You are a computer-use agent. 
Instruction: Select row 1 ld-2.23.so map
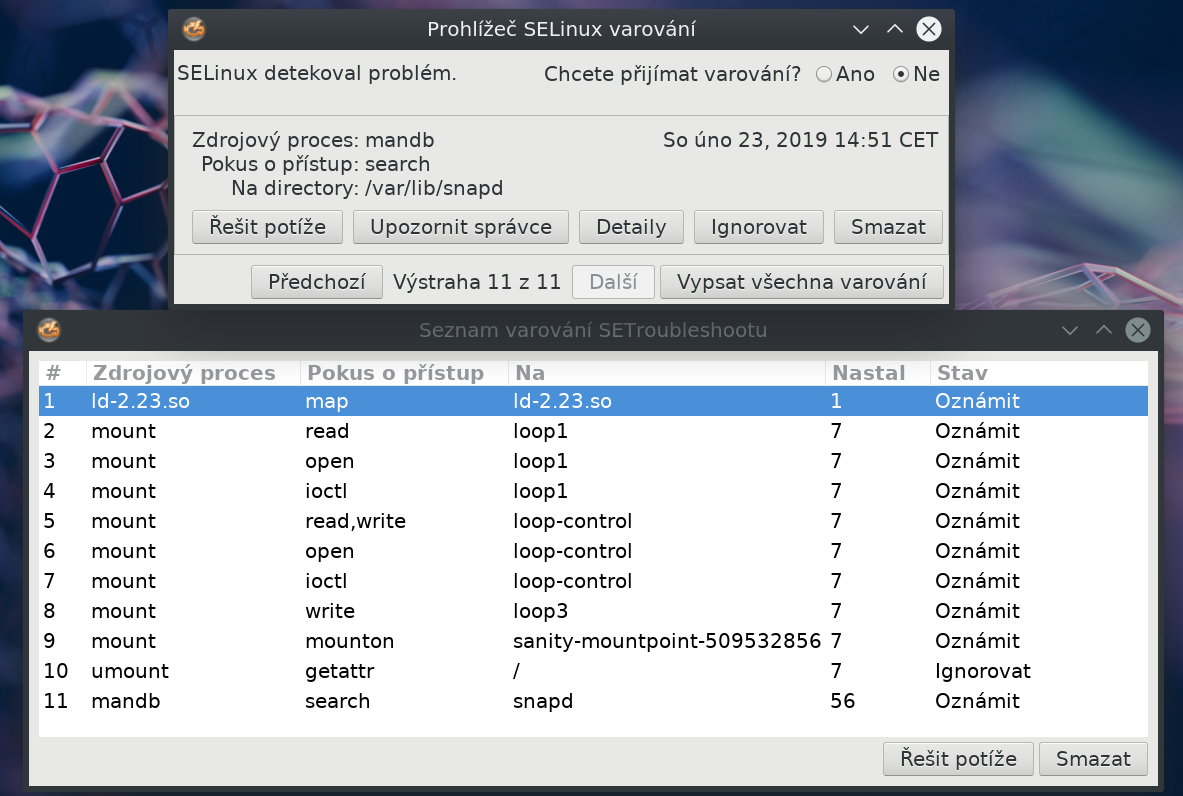click(593, 401)
